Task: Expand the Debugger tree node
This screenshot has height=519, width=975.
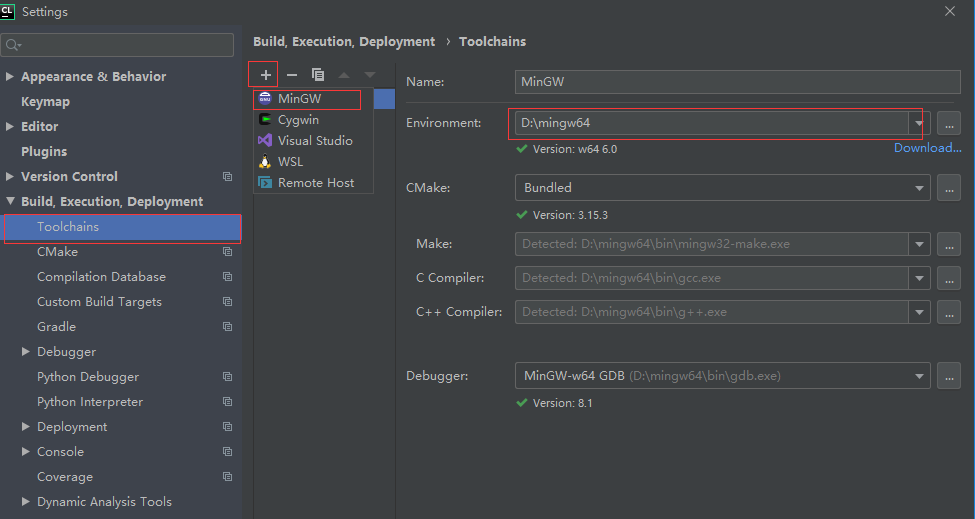Action: coord(25,352)
